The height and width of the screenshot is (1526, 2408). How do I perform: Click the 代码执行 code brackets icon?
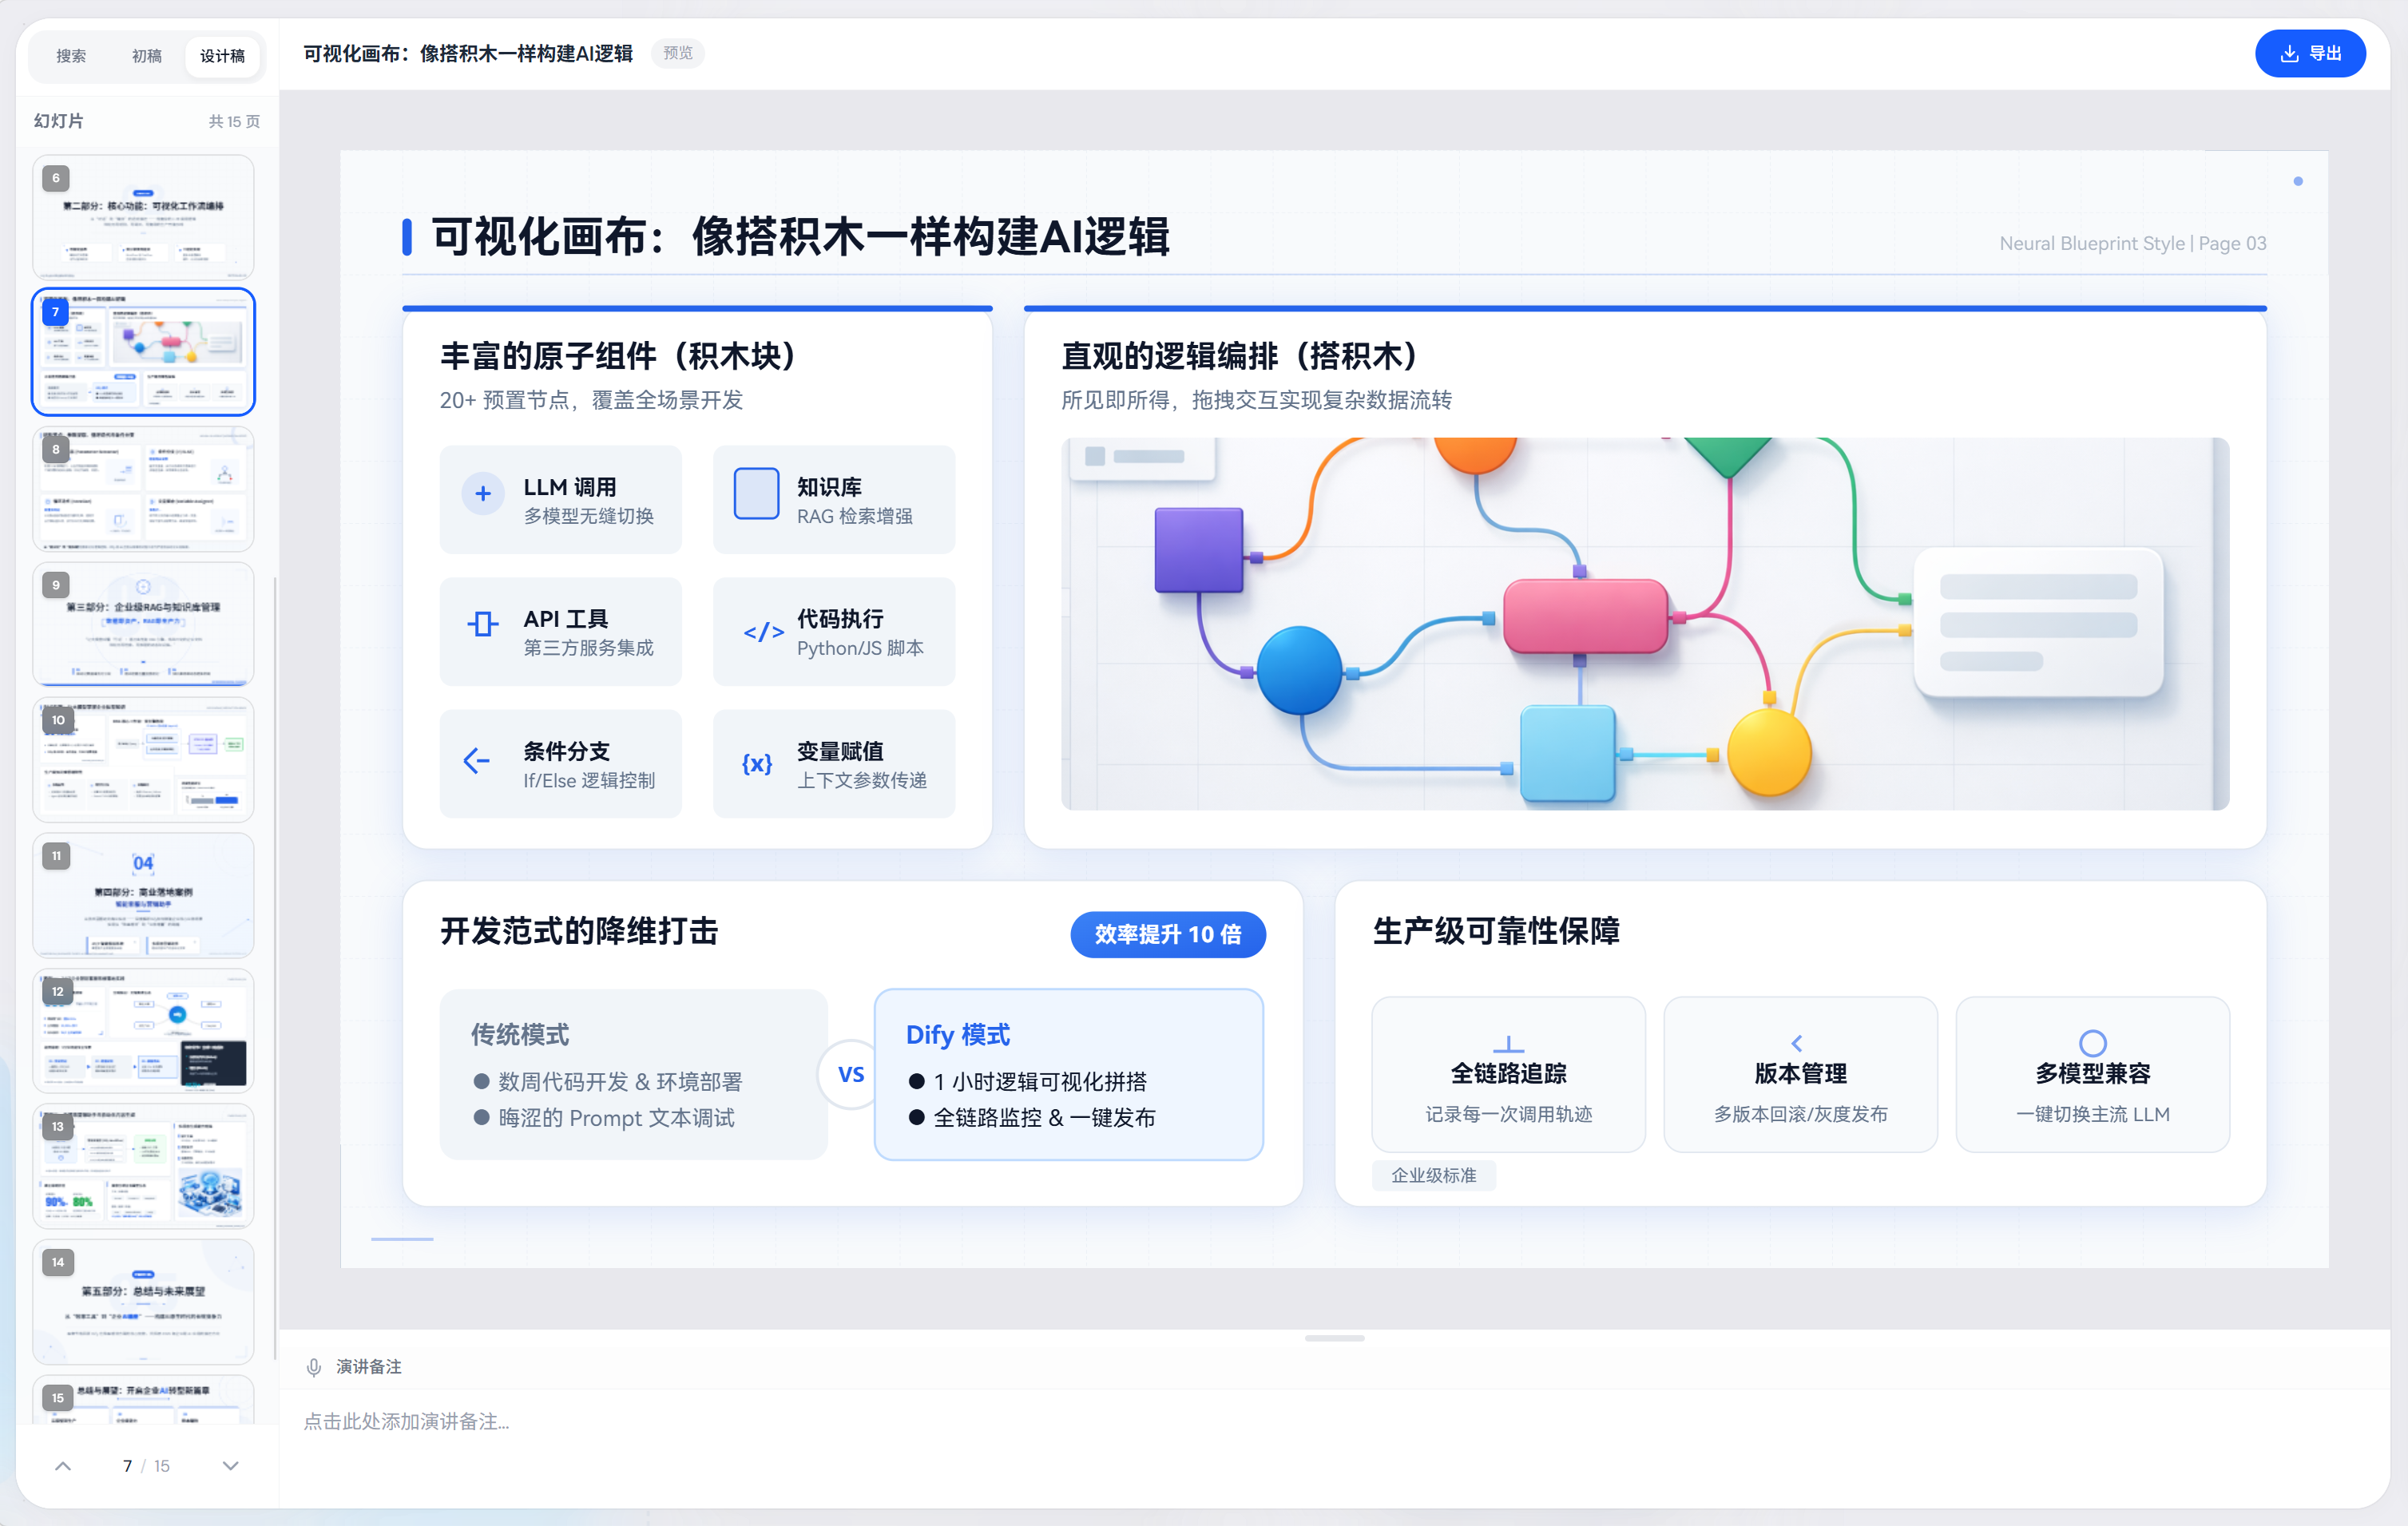763,632
